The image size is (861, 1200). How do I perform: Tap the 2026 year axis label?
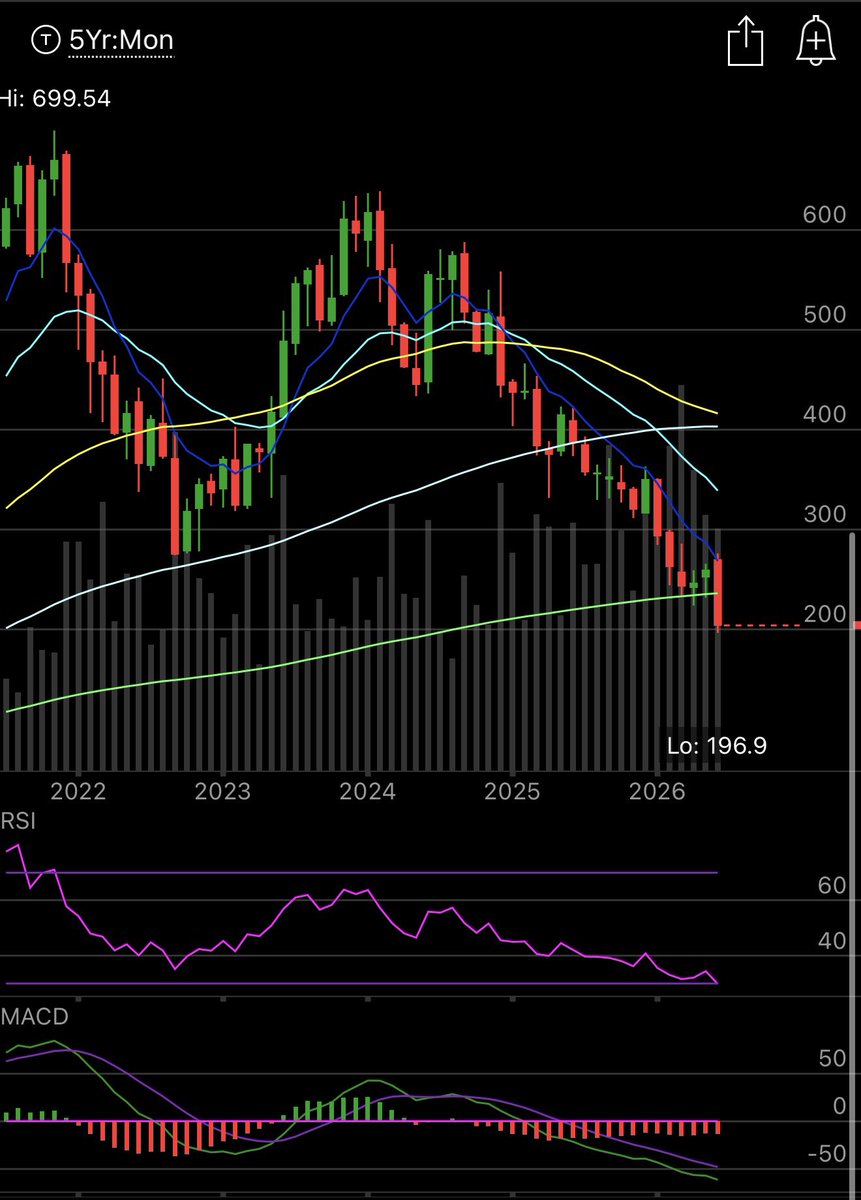tap(658, 792)
